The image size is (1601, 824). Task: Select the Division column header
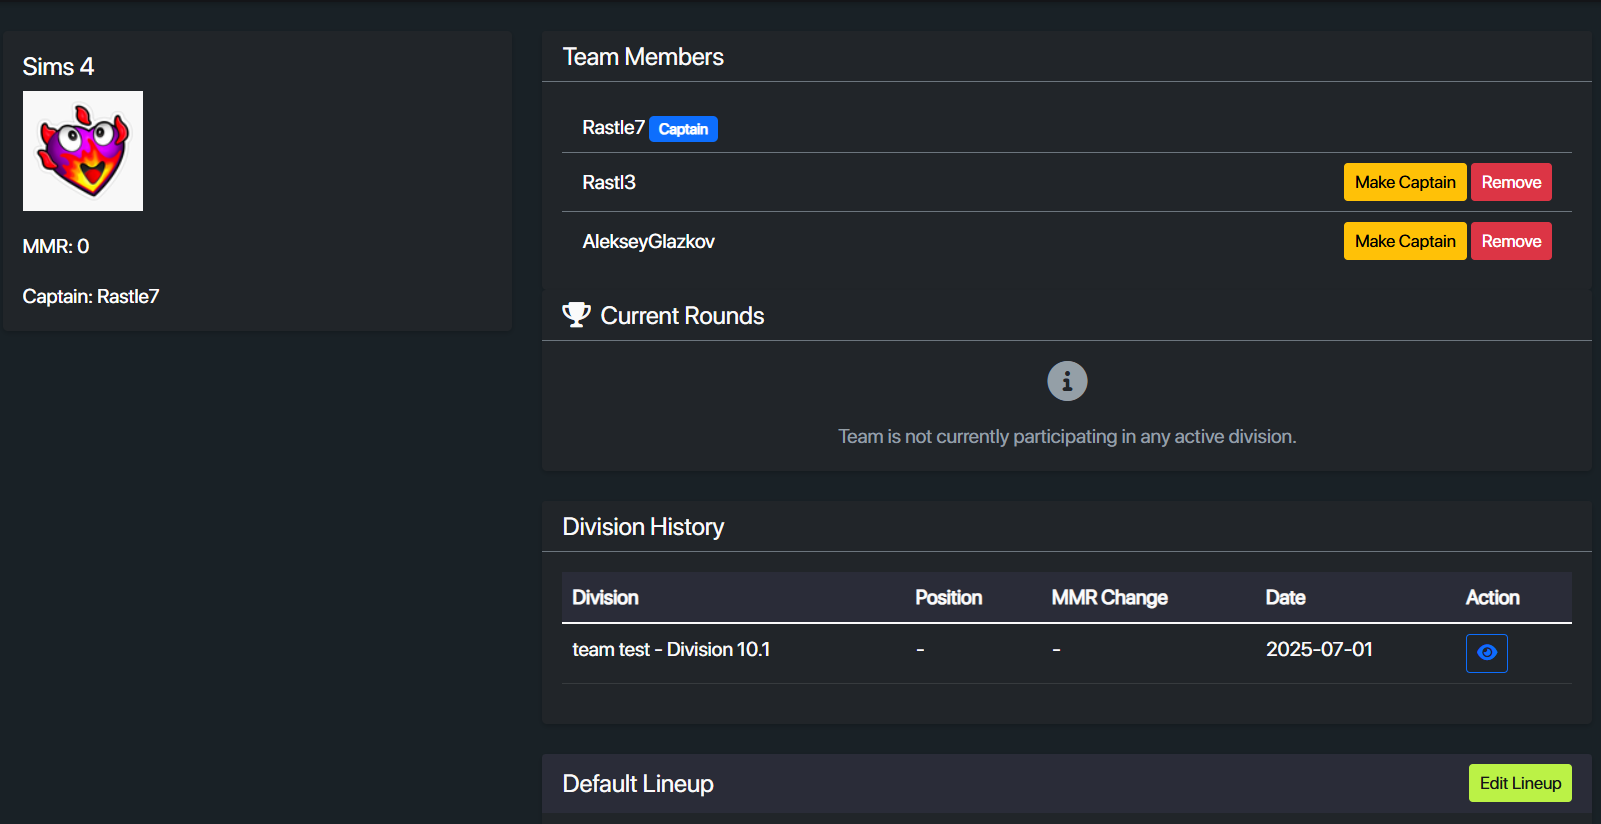(605, 598)
